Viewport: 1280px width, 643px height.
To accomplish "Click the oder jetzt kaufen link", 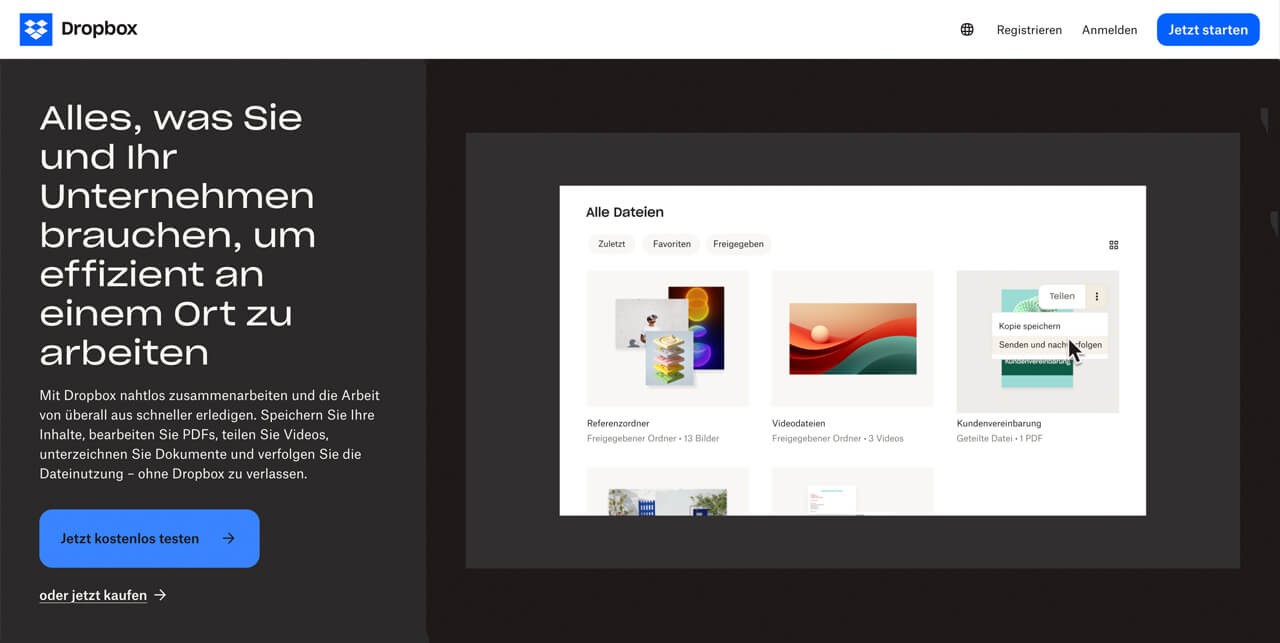I will pos(93,596).
